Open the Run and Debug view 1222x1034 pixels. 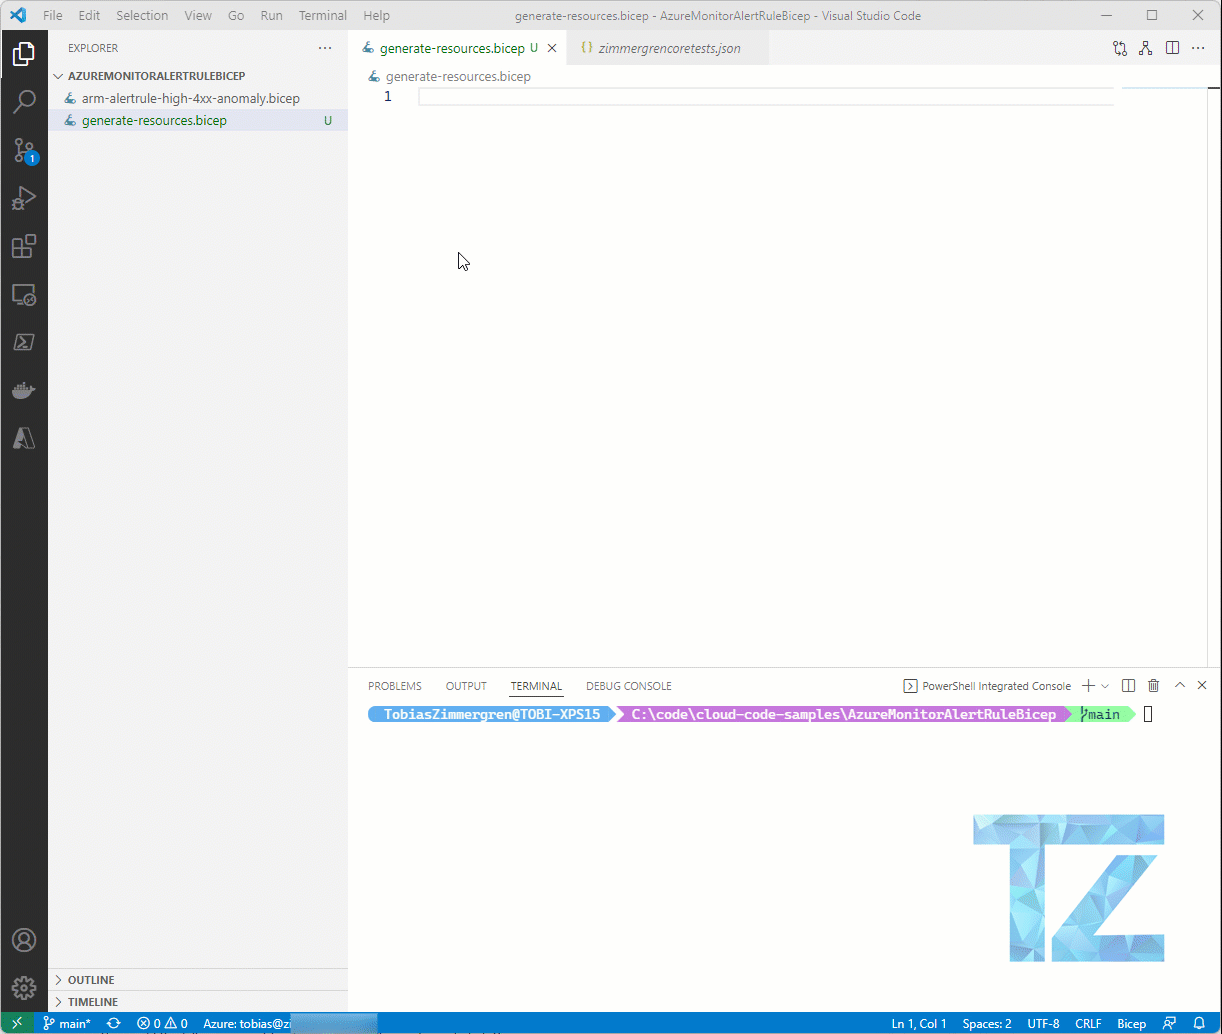[24, 197]
